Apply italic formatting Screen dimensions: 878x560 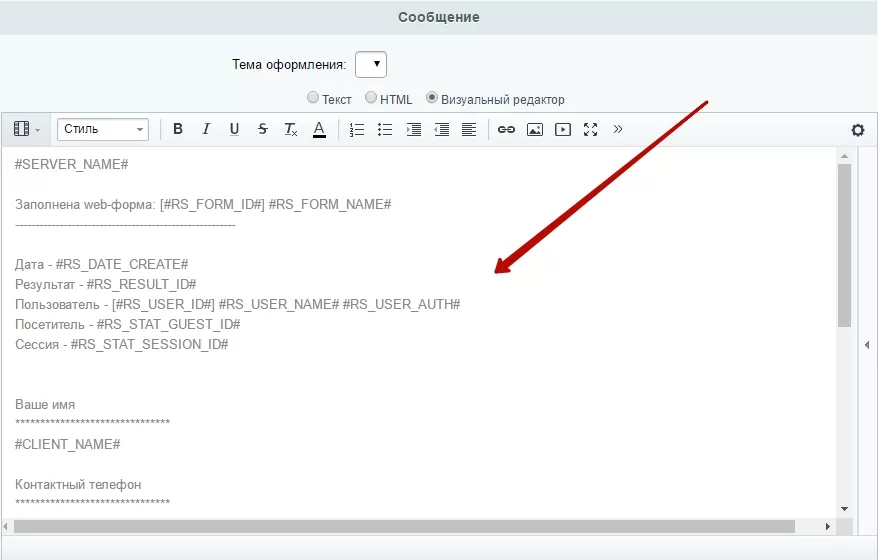coord(206,129)
